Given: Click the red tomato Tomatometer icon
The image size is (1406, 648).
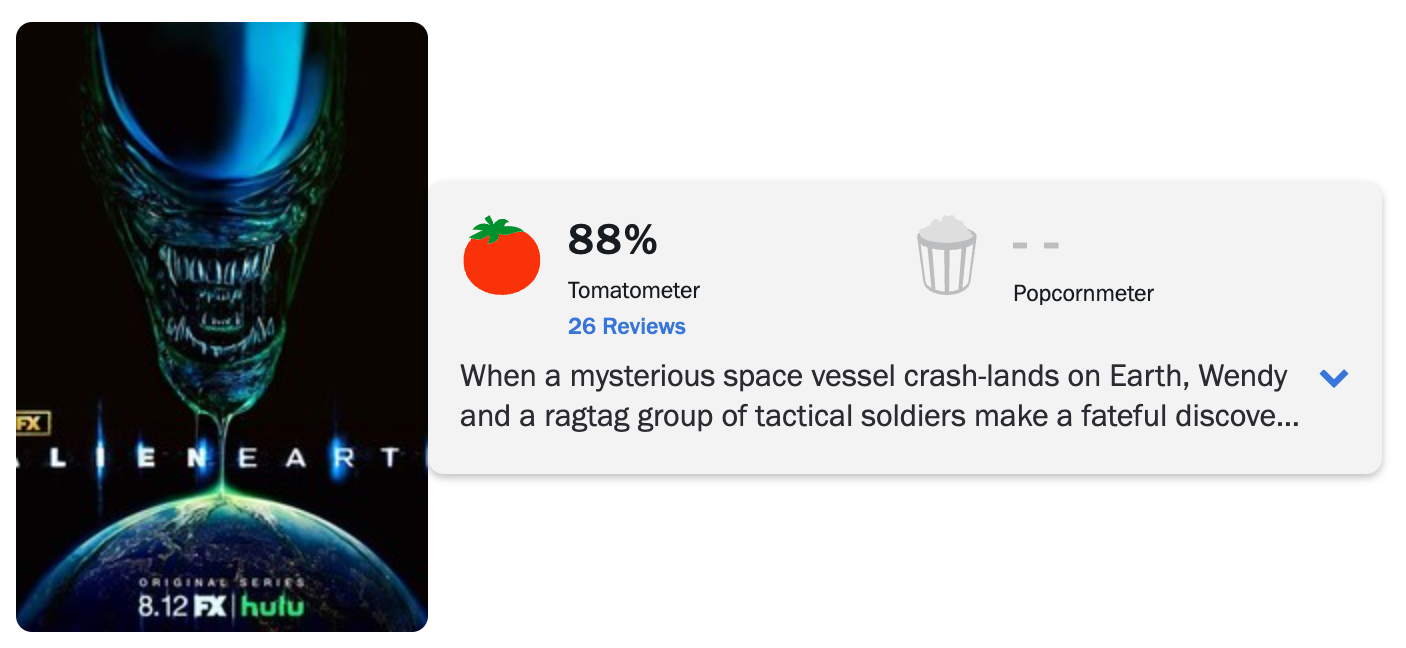Looking at the screenshot, I should click(501, 256).
